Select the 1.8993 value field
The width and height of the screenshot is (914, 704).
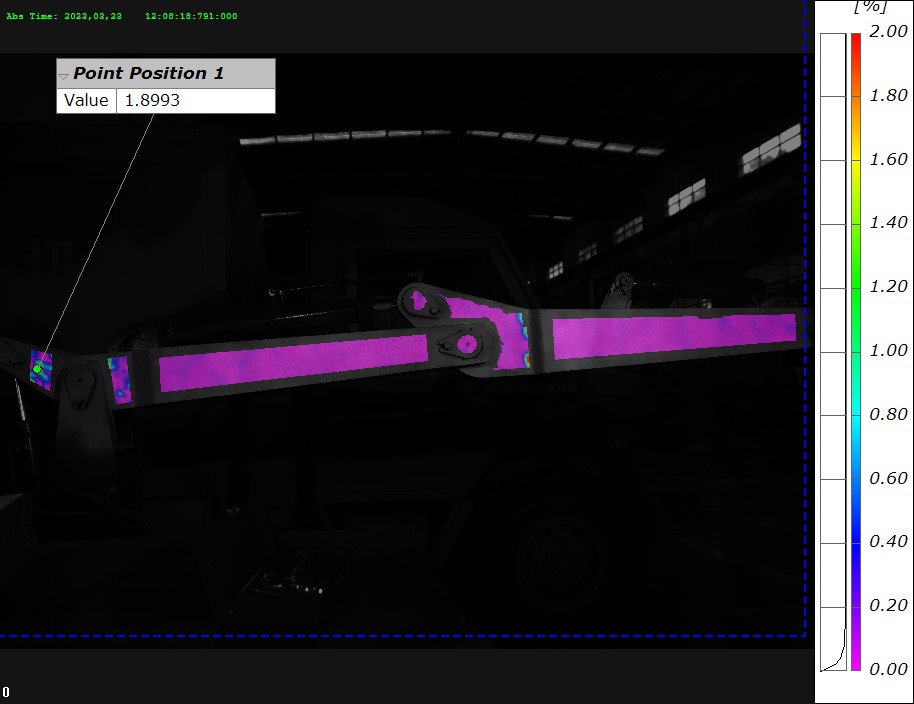click(195, 101)
